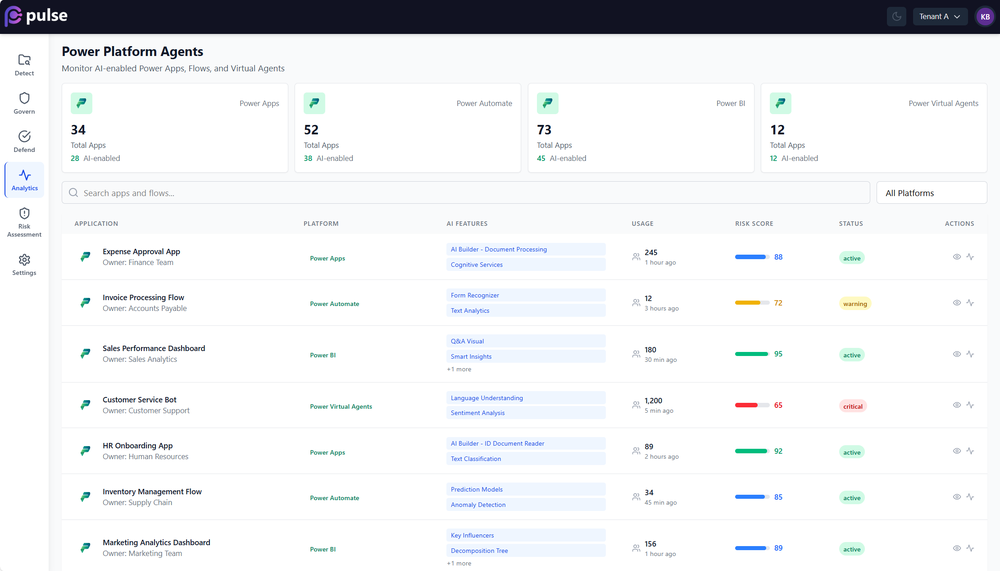The width and height of the screenshot is (1000, 571).
Task: Click the Power Apps card icon
Action: pos(82,103)
